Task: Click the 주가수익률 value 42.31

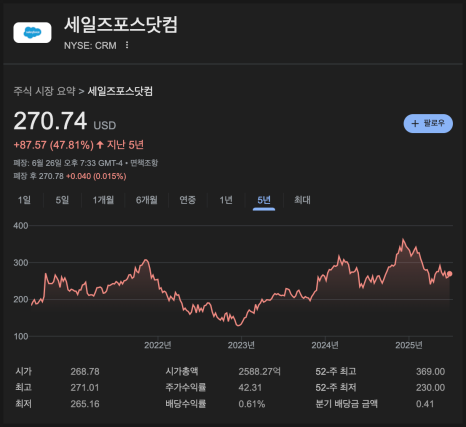Action: 250,388
